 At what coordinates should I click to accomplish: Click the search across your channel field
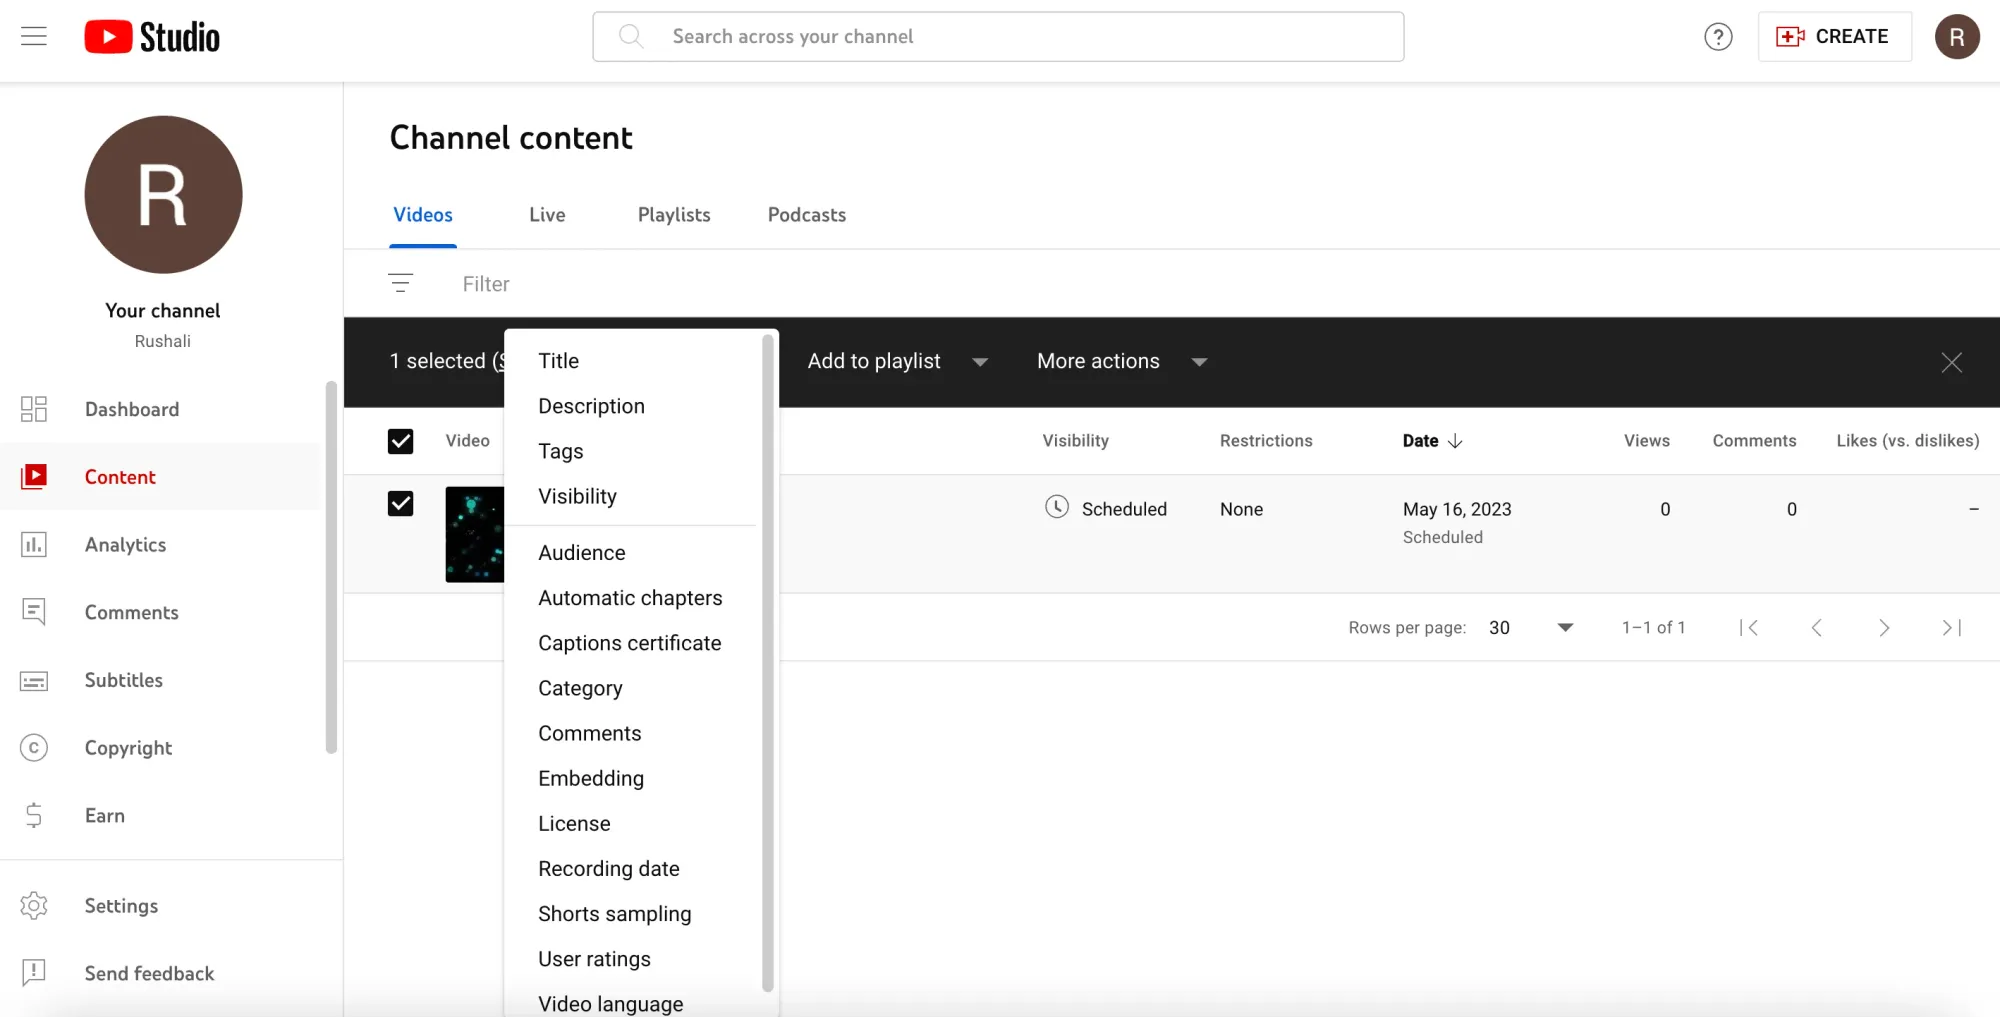coord(1000,37)
